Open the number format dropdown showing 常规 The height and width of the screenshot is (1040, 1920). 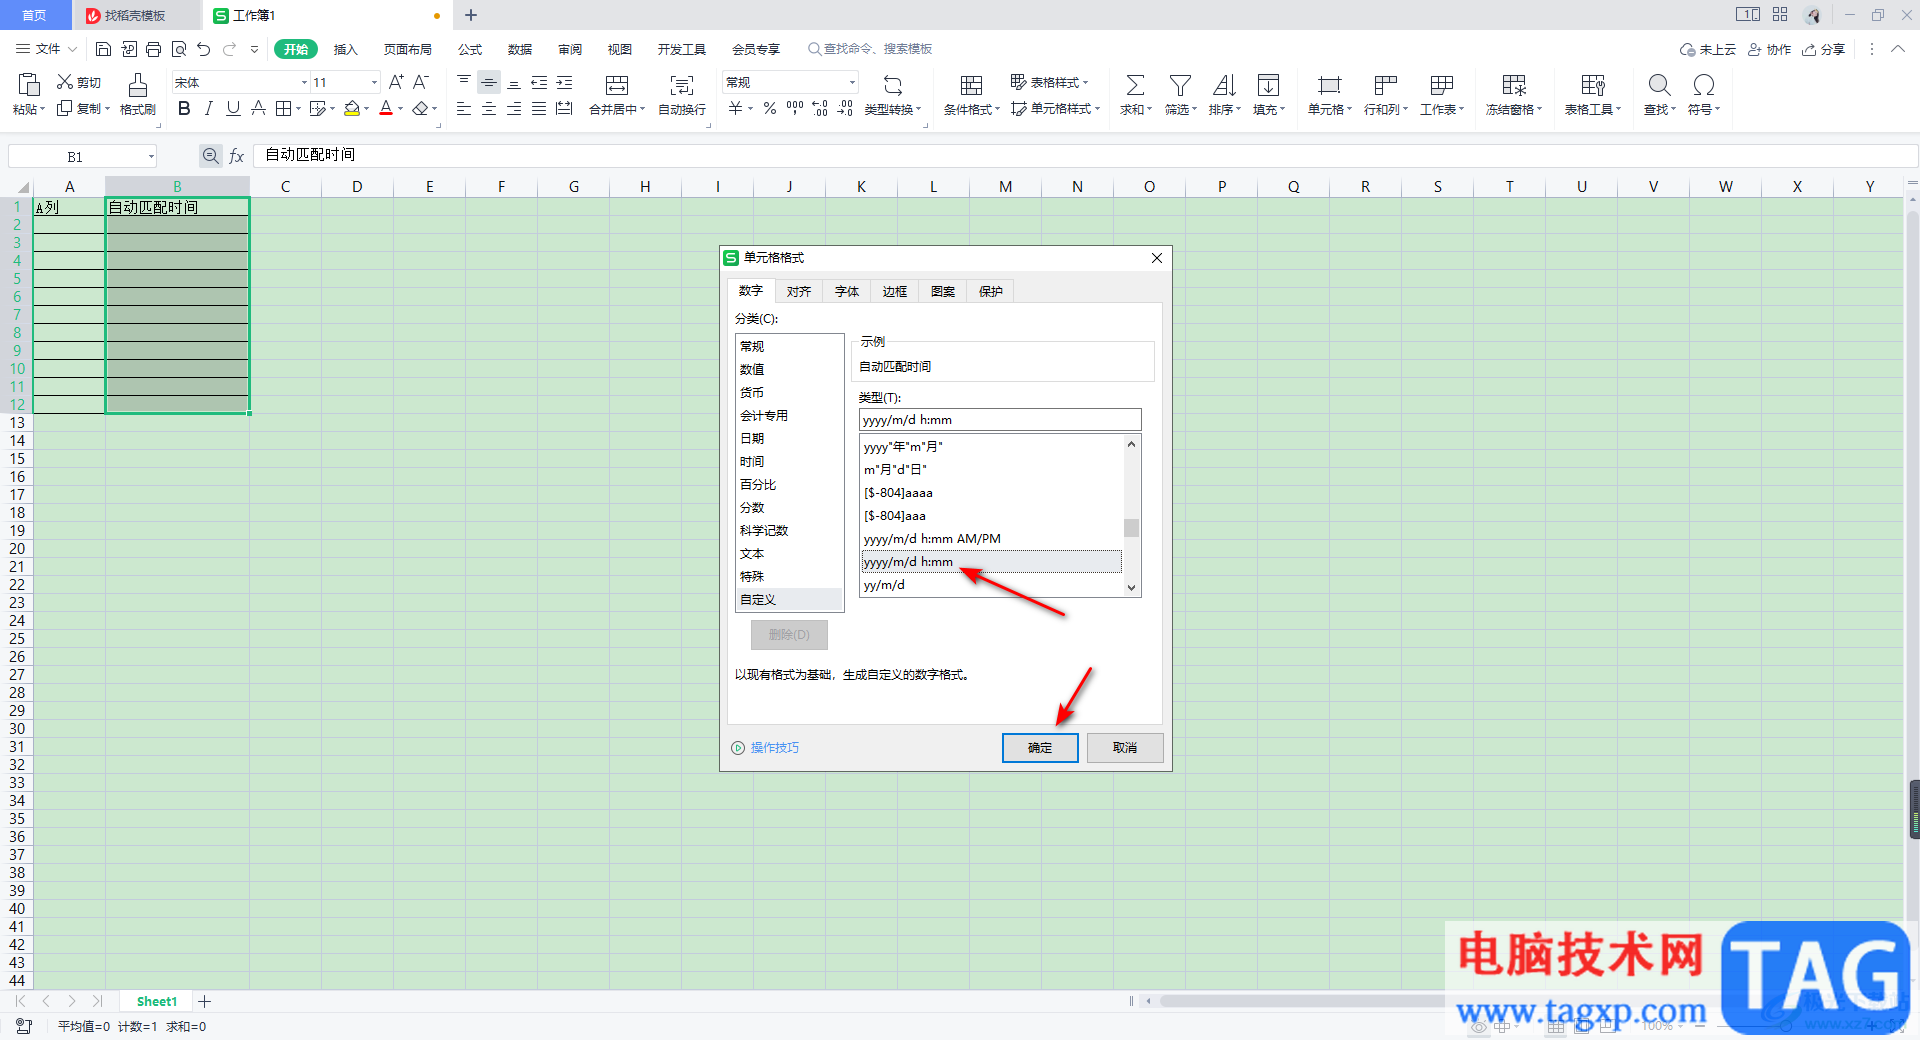852,82
